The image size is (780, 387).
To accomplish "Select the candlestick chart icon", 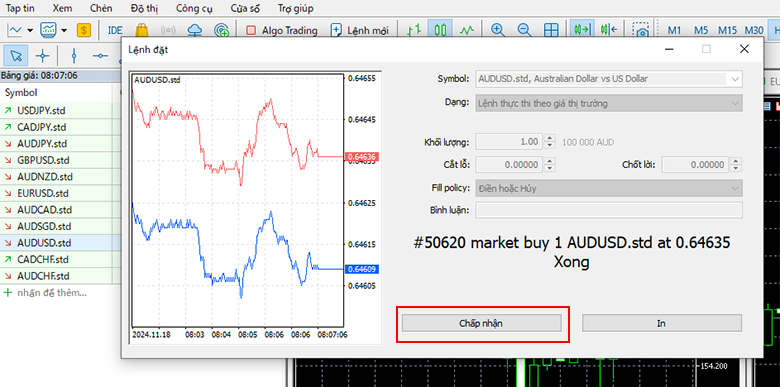I will coord(440,30).
